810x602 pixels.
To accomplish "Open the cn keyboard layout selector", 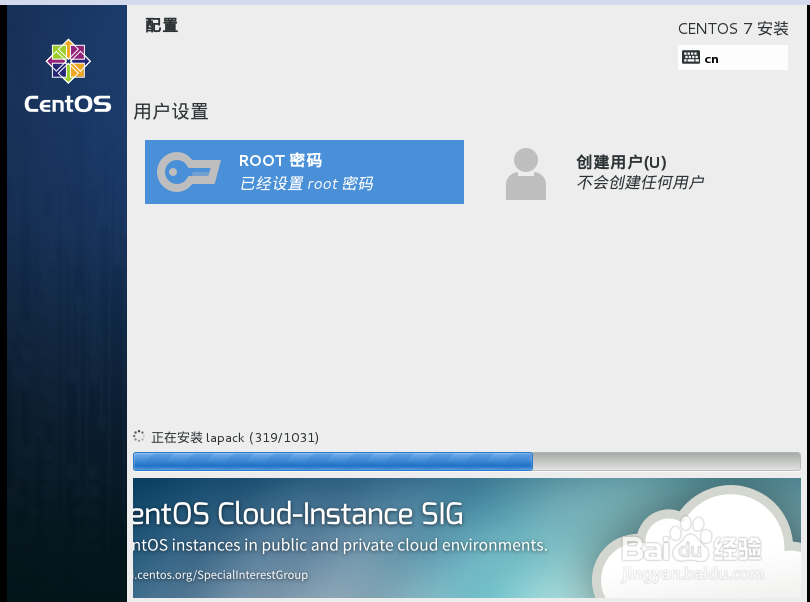I will pos(733,57).
